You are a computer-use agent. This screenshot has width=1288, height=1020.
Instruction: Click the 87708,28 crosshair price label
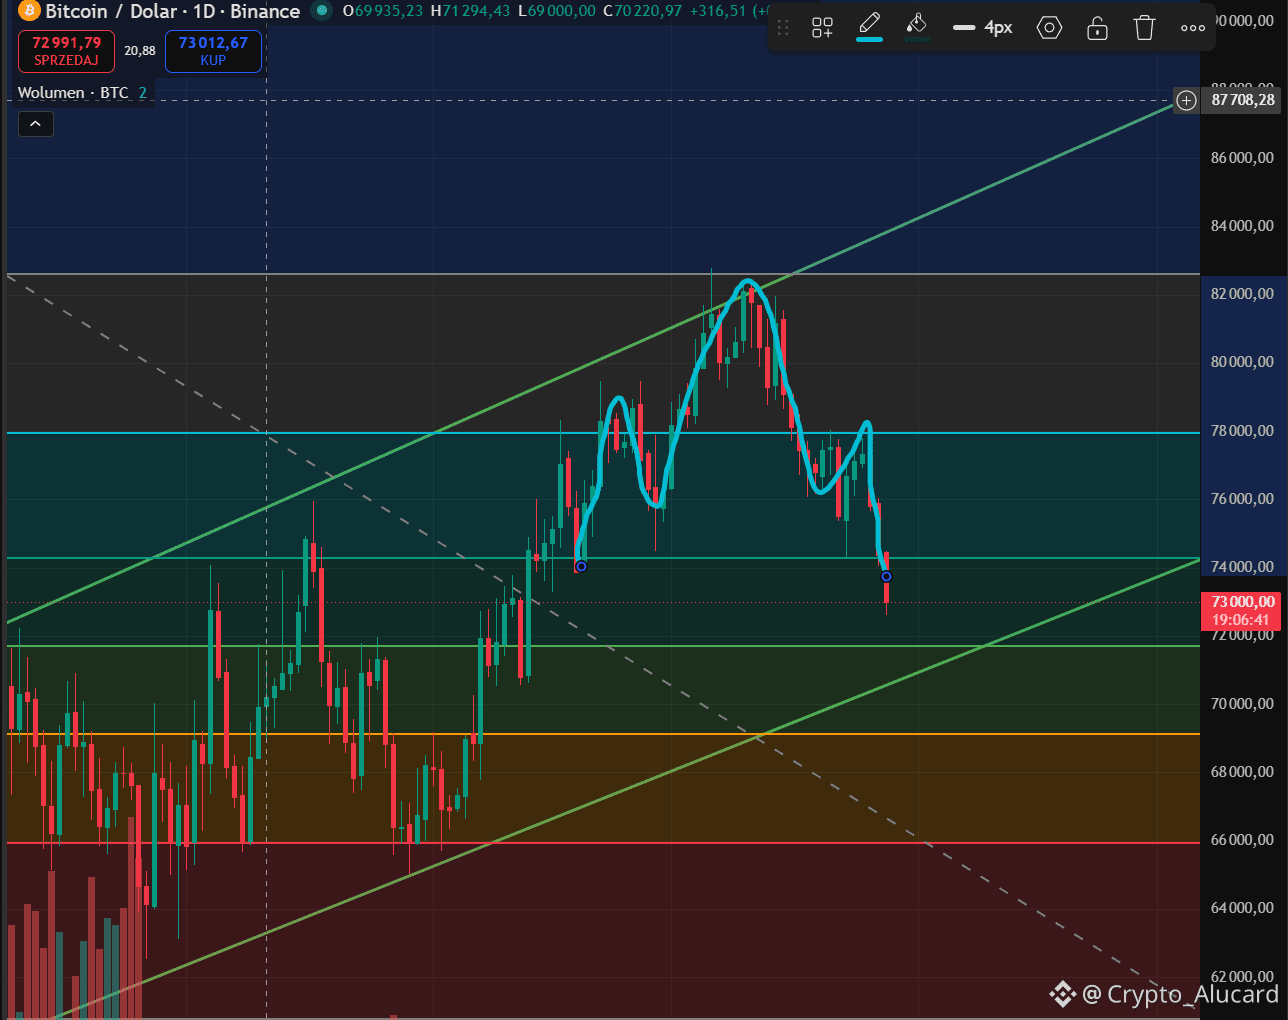pos(1243,100)
